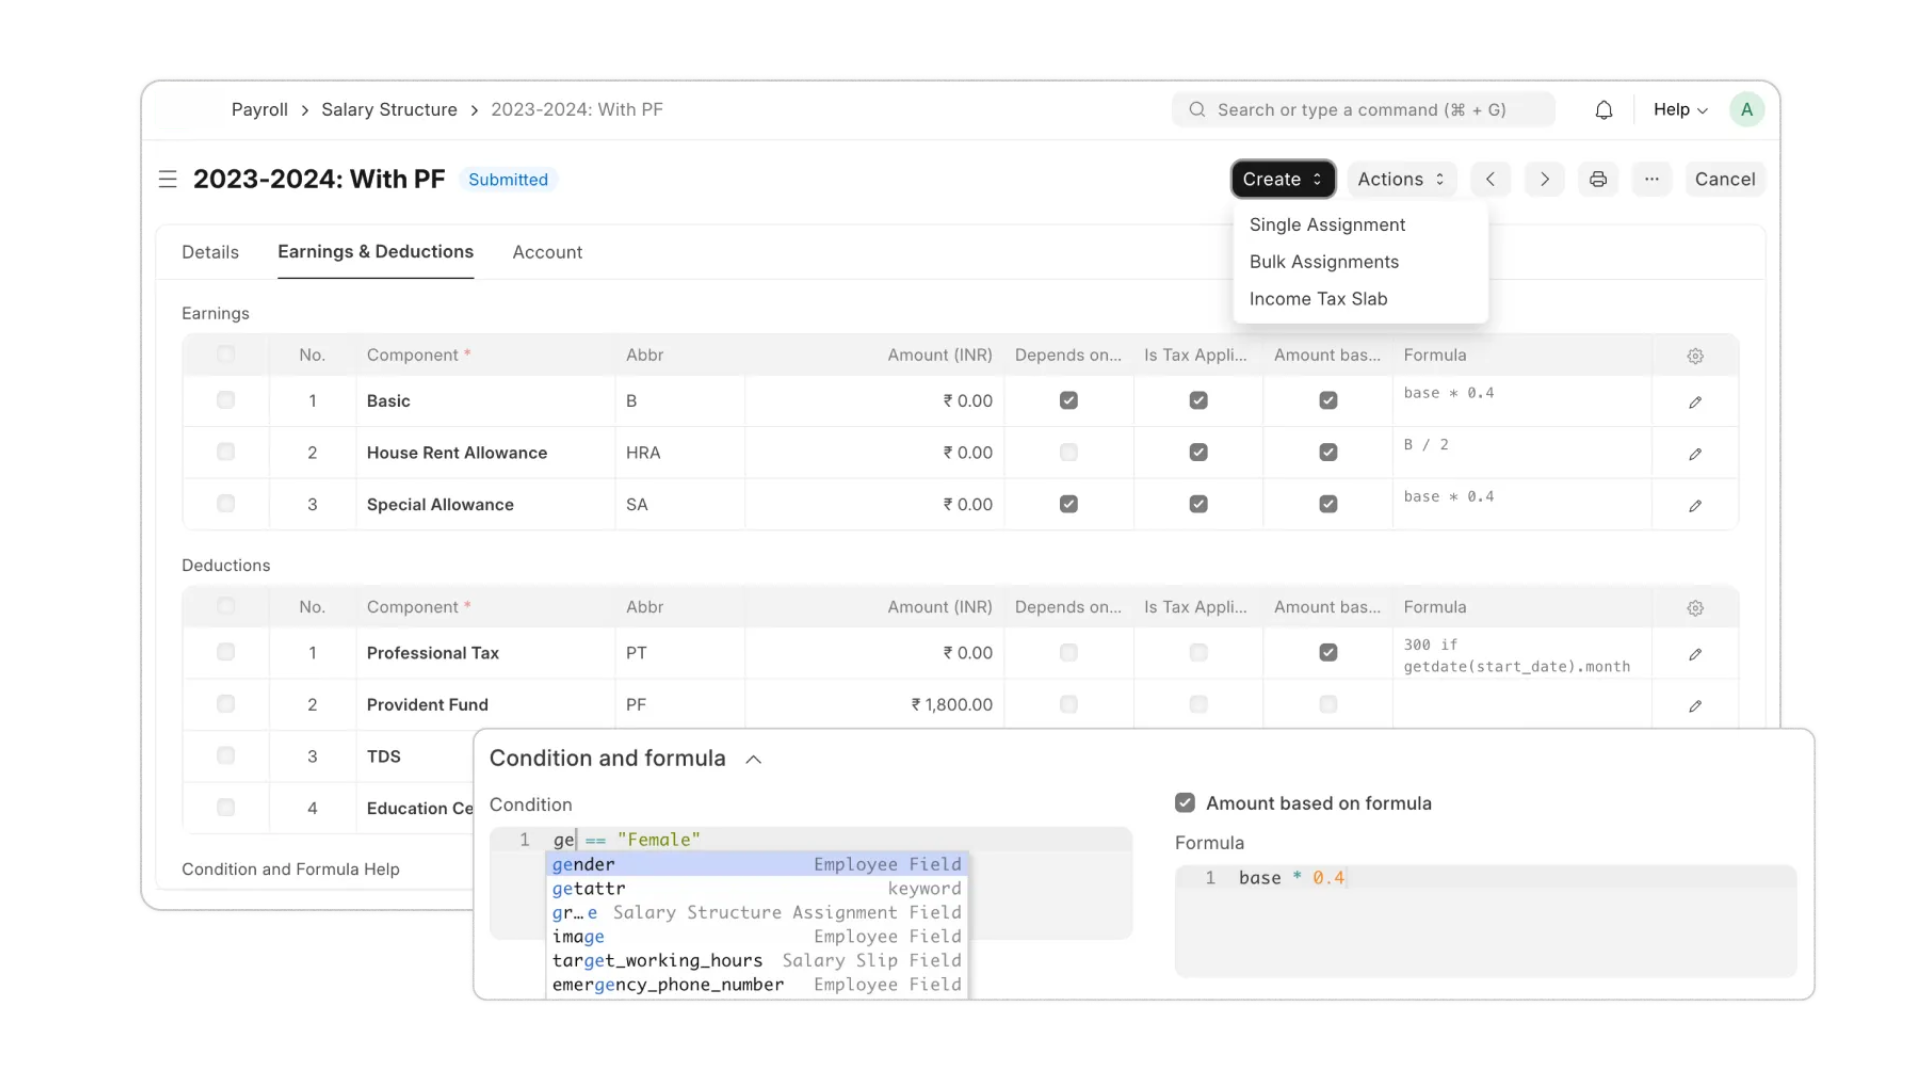Open the three-dots more menu
The height and width of the screenshot is (1080, 1920).
1652,179
